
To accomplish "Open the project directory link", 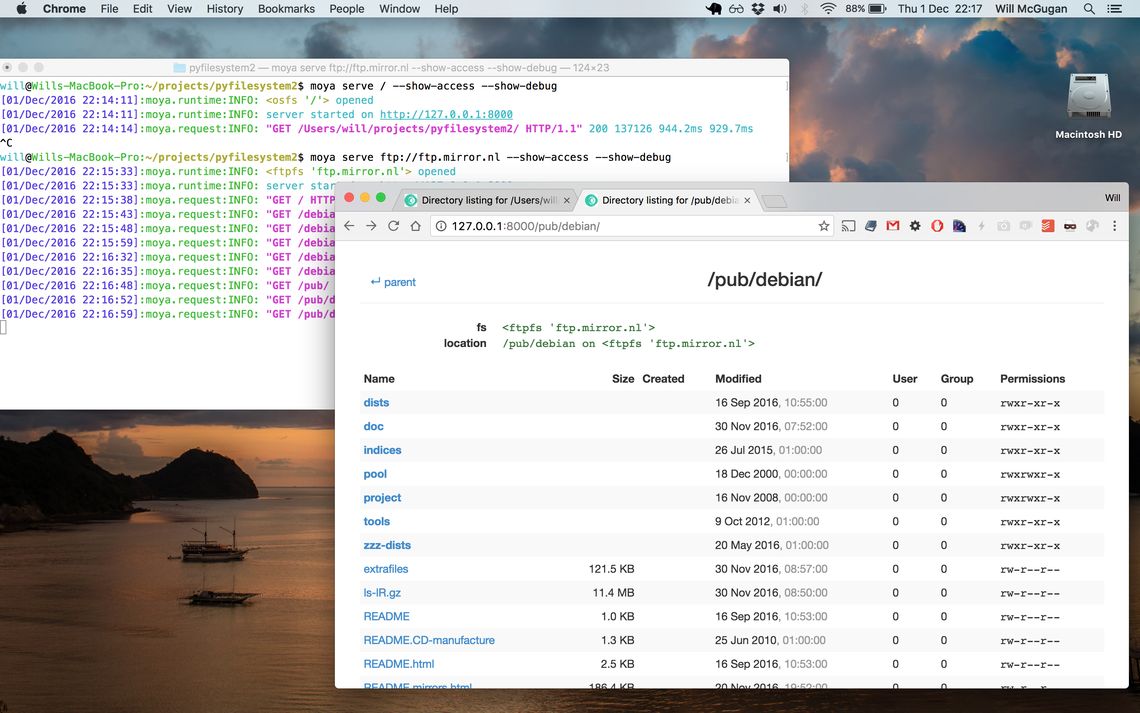I will tap(382, 498).
